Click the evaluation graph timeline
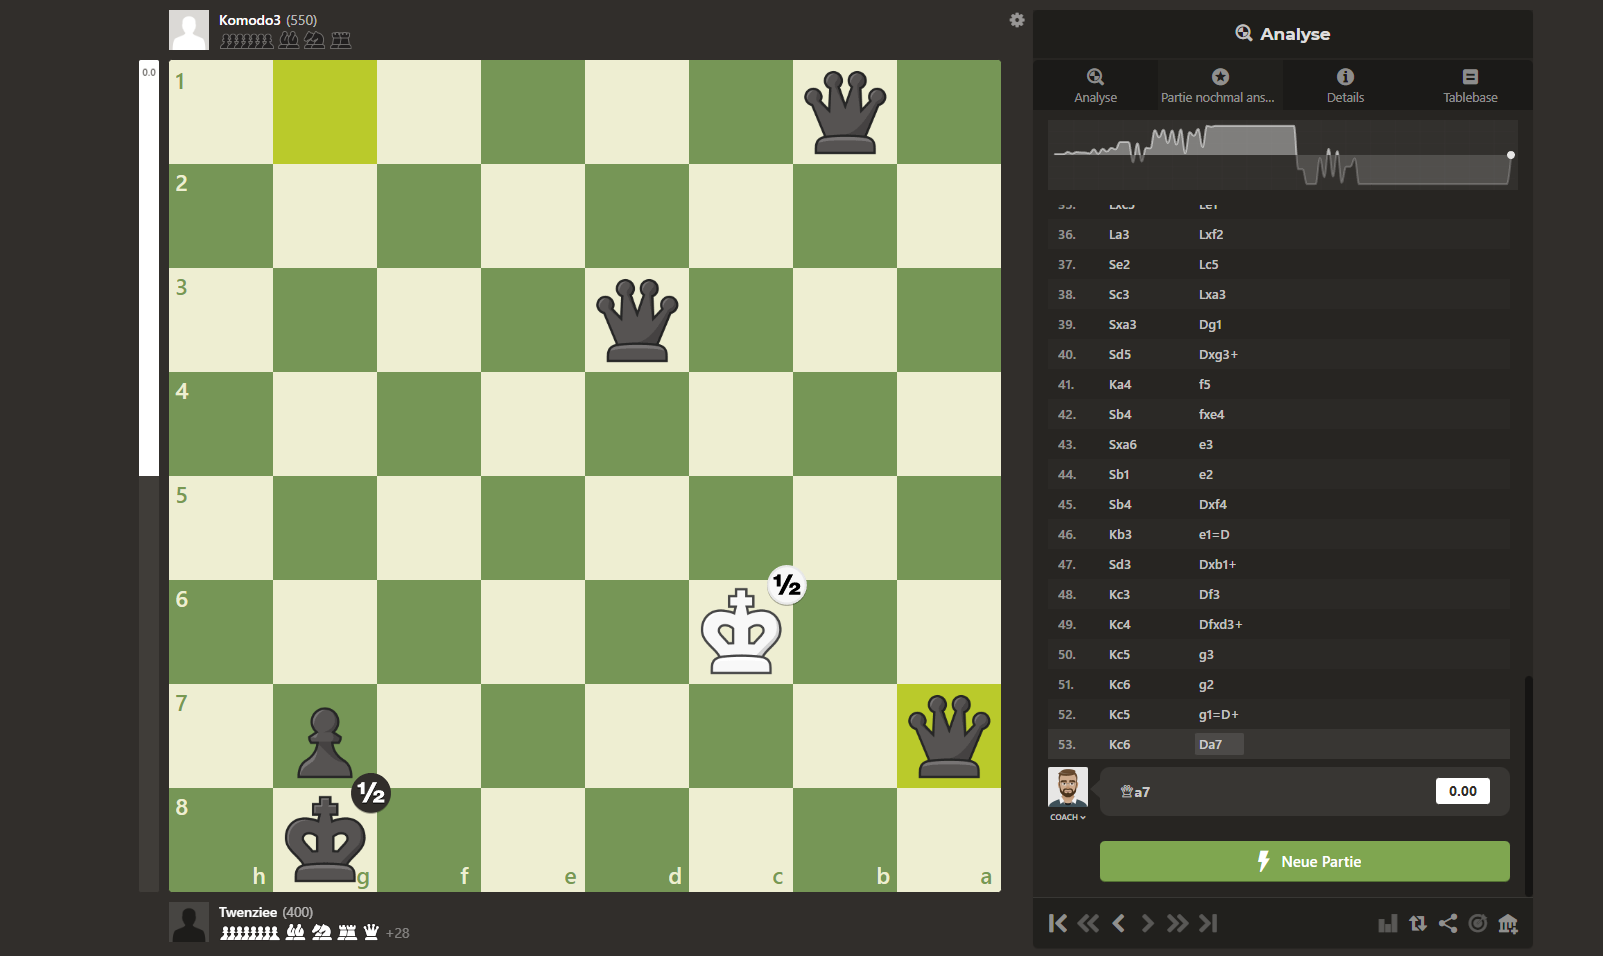 (1282, 155)
